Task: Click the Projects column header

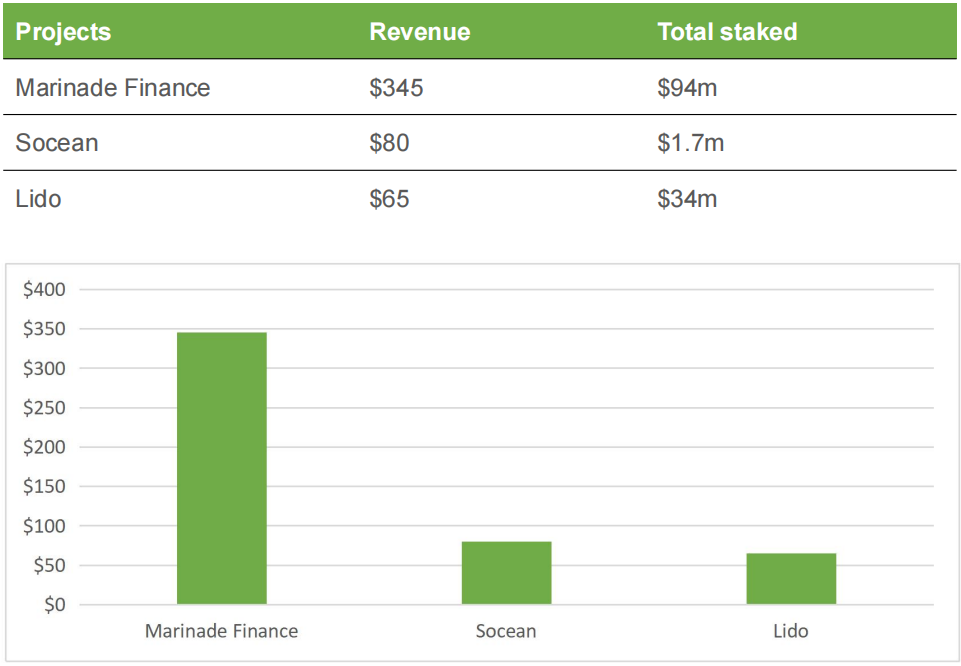Action: pyautogui.click(x=63, y=32)
